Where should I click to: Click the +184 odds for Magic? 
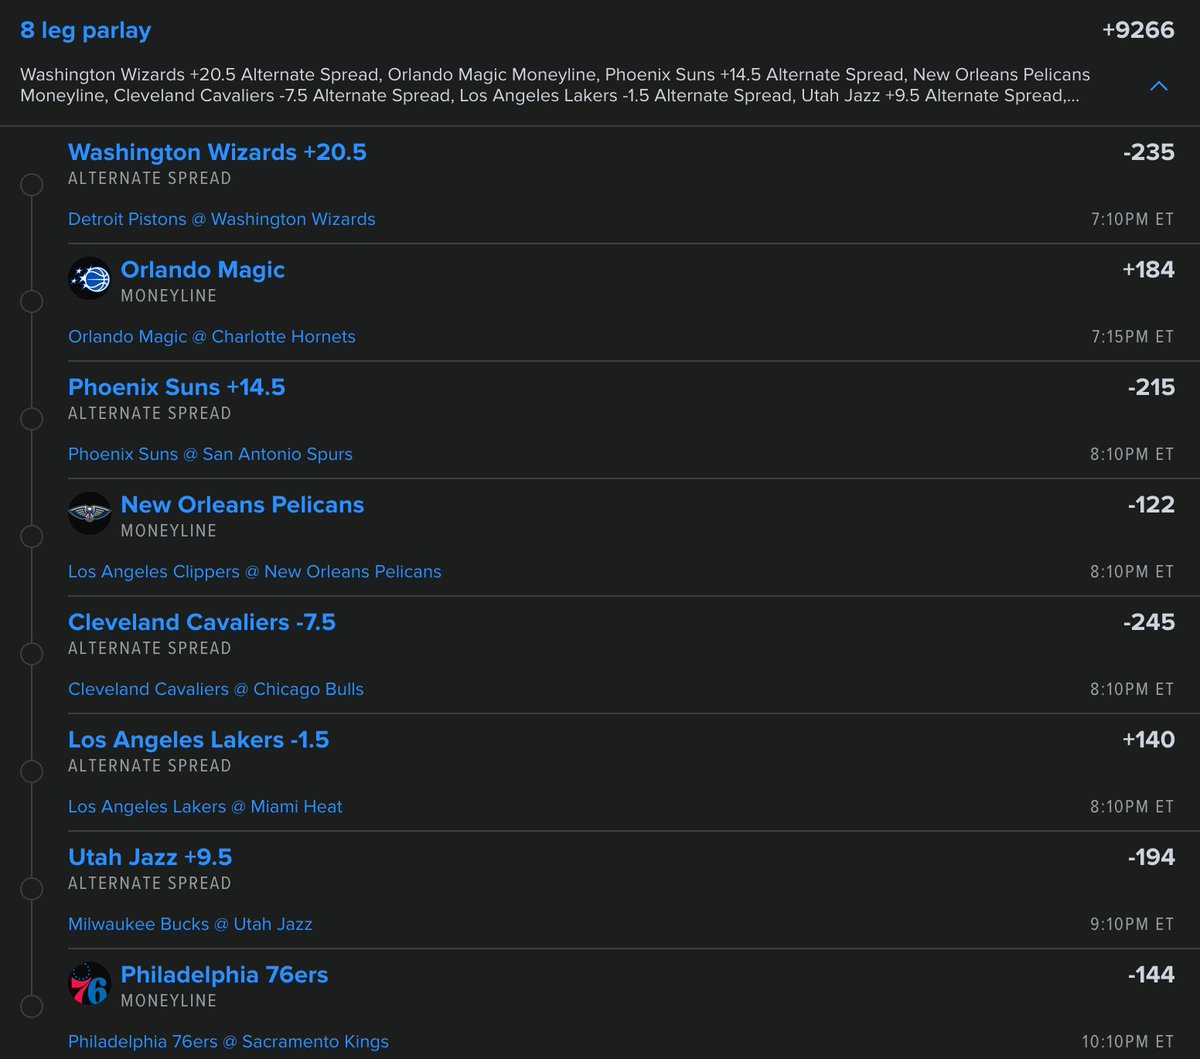point(1148,270)
